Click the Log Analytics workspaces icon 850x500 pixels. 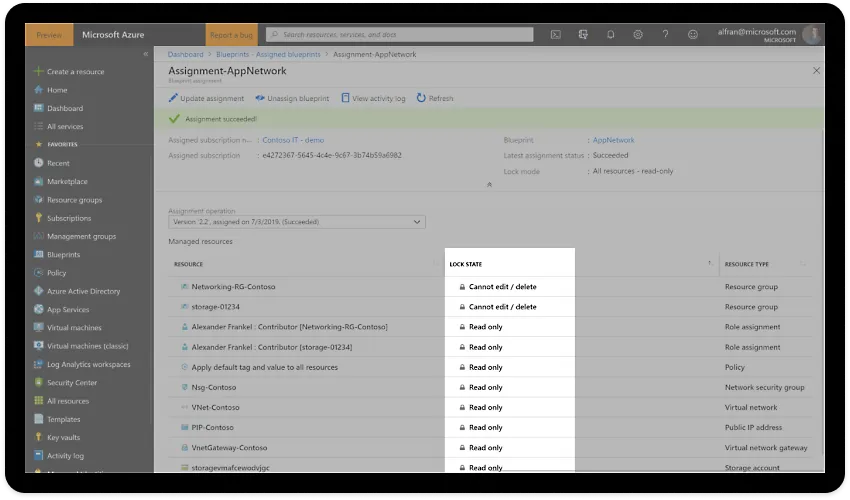[x=38, y=364]
